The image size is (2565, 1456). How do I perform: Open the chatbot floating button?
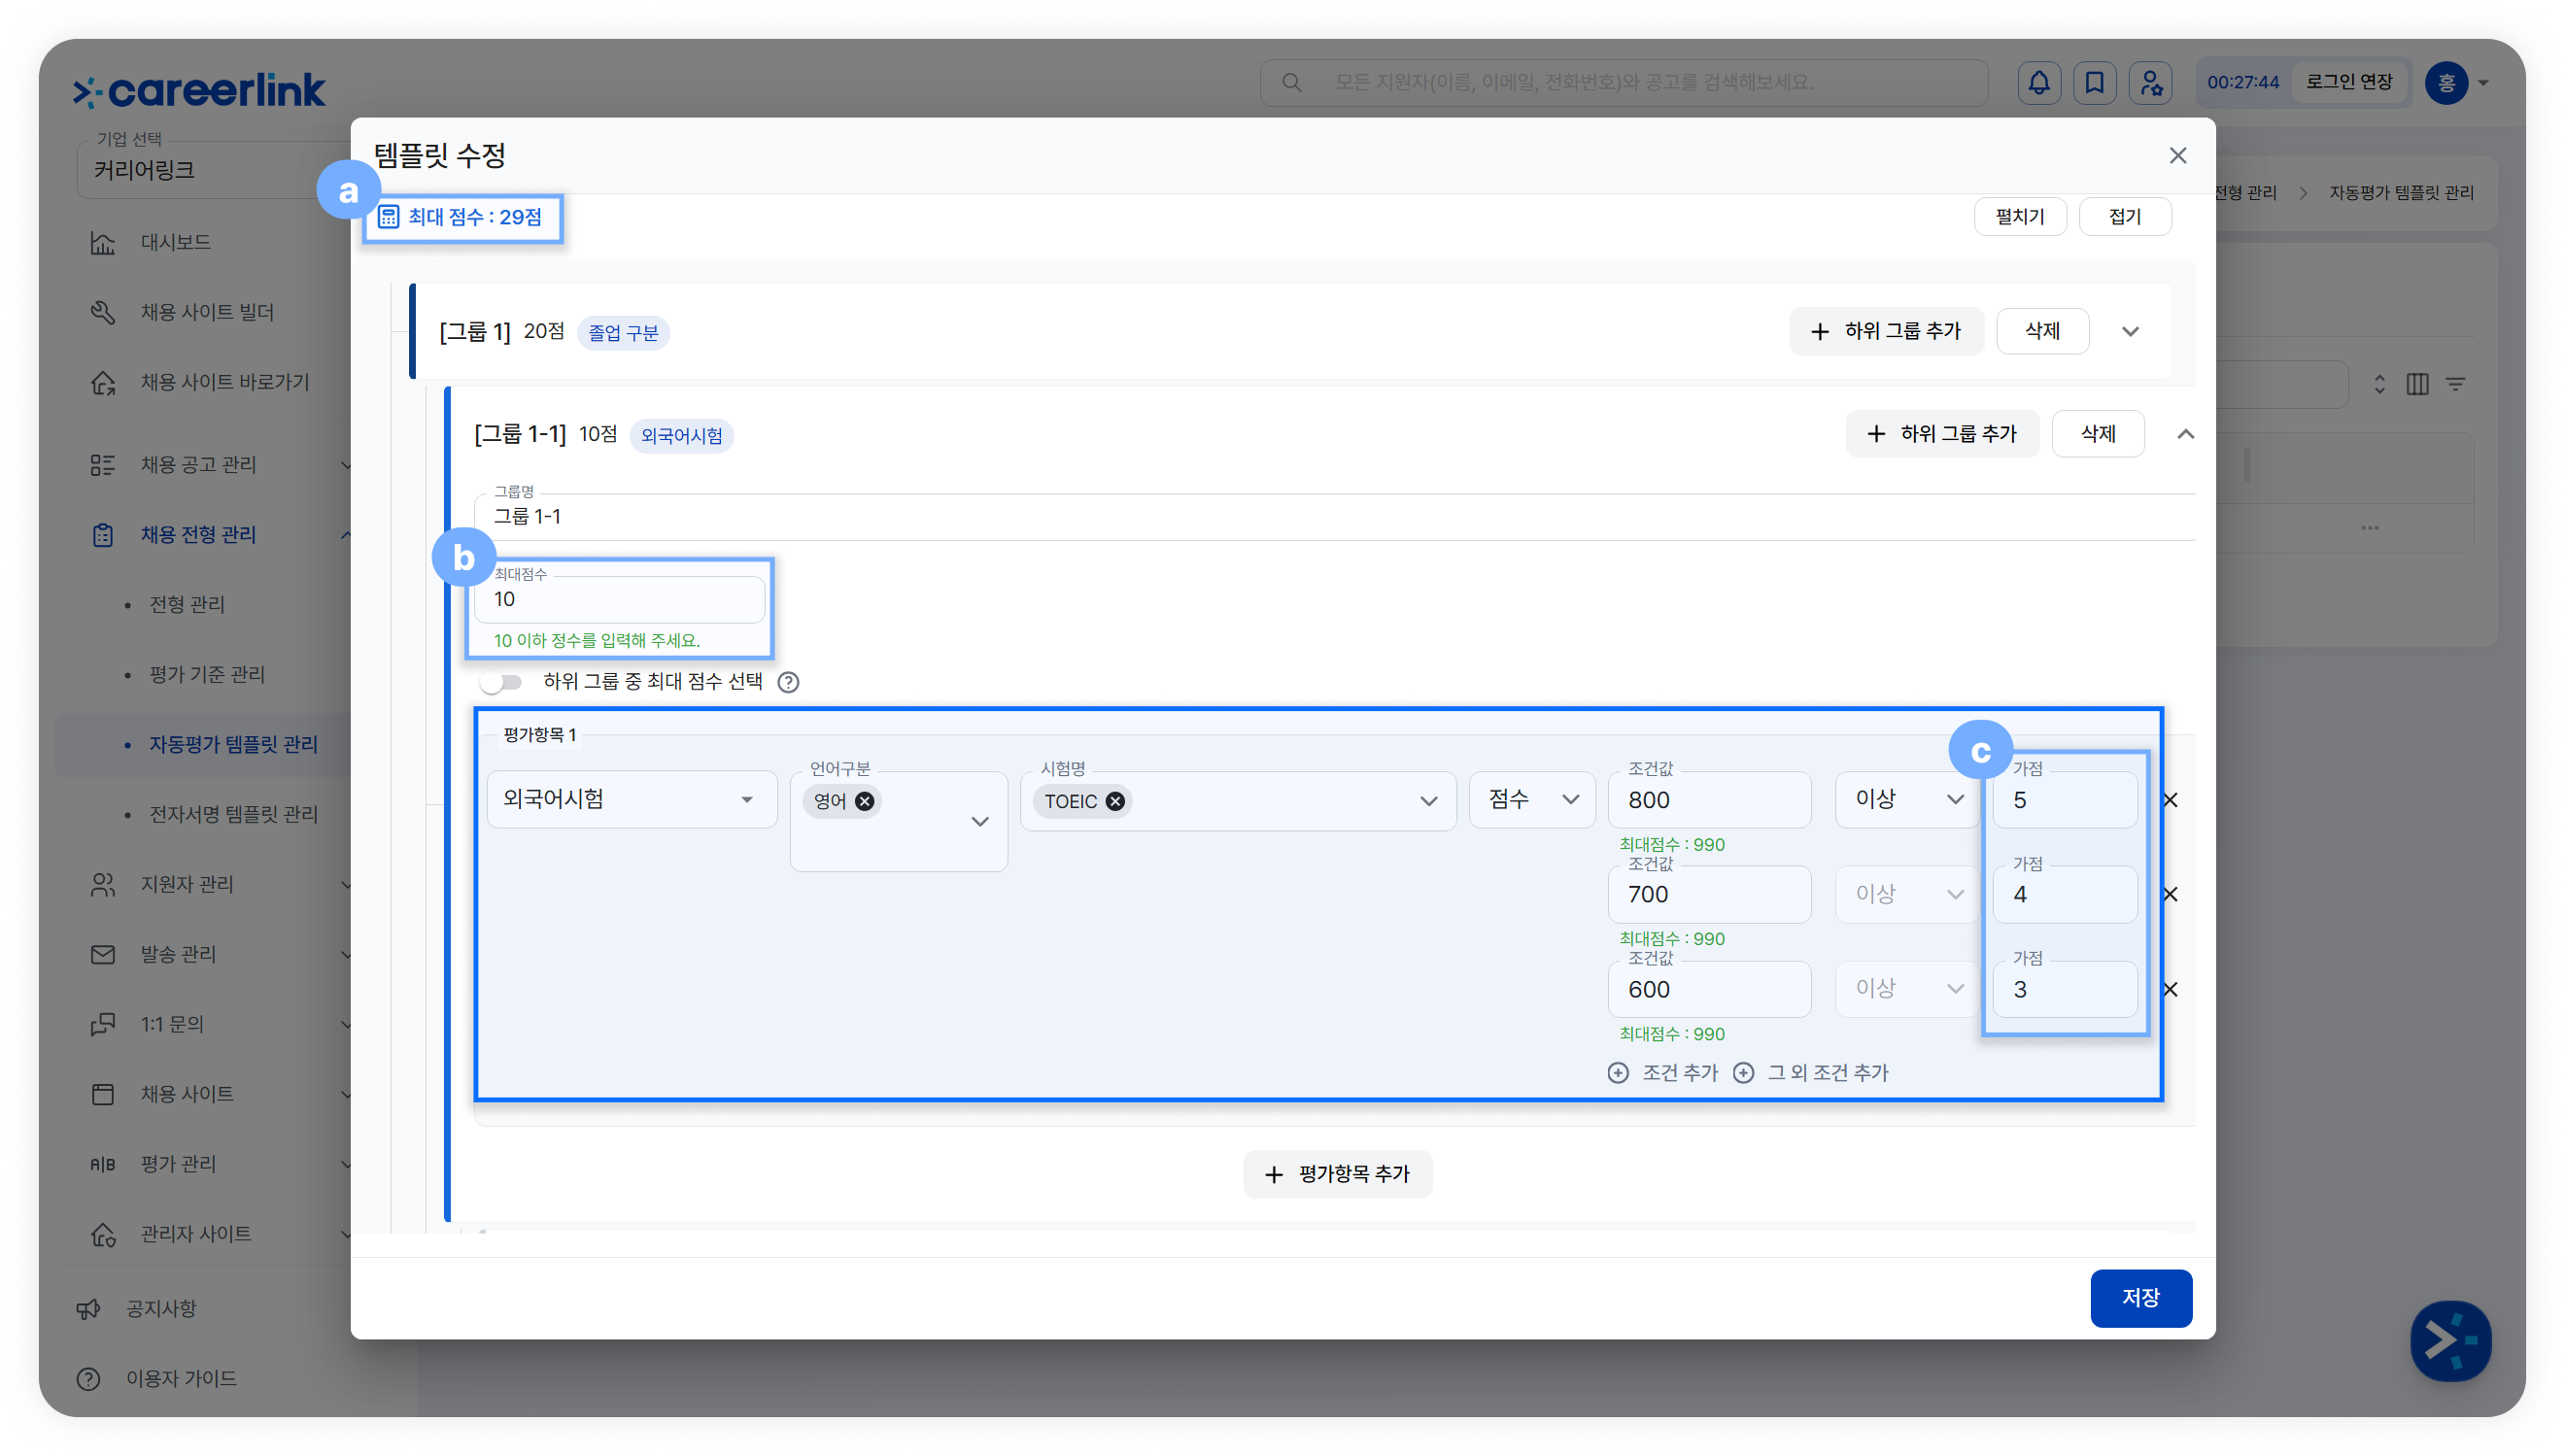tap(2449, 1341)
